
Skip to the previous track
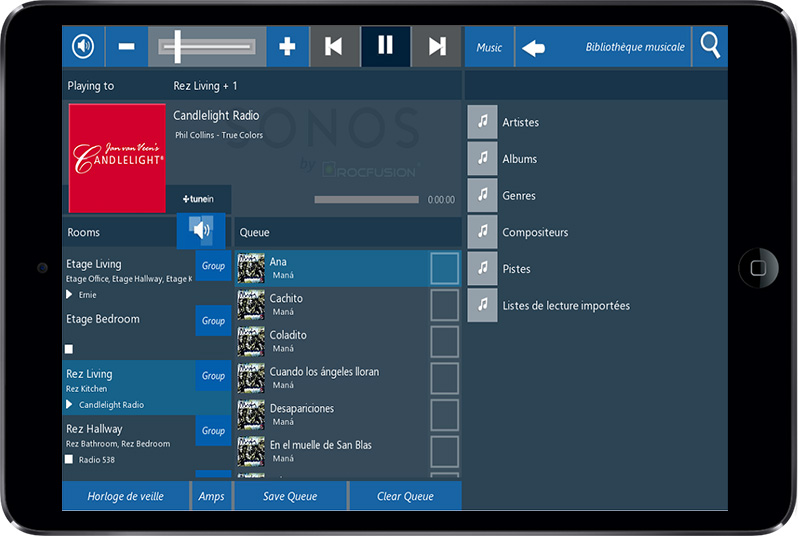tap(334, 47)
